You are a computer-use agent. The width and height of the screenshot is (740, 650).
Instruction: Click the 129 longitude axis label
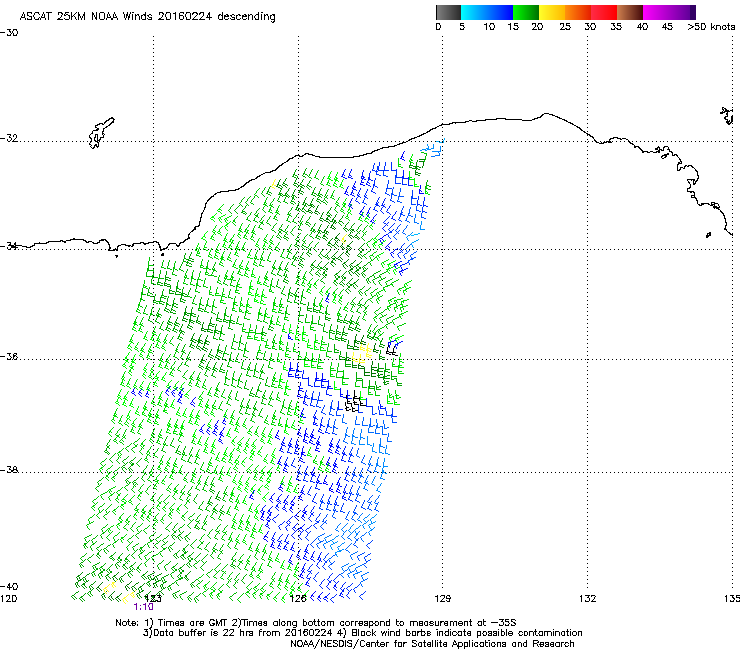442,599
